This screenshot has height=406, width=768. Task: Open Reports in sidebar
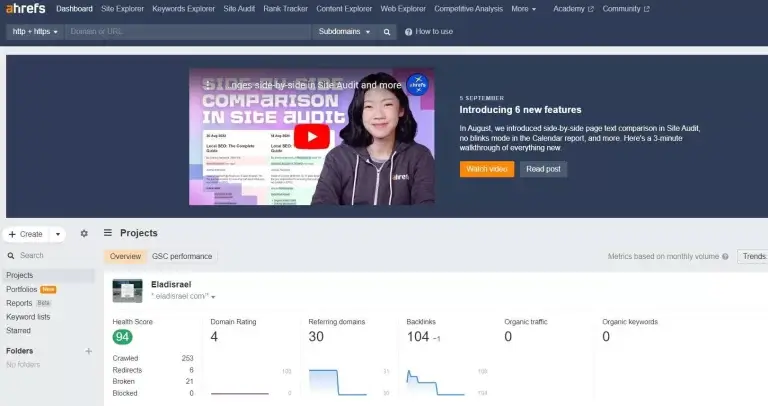point(19,303)
